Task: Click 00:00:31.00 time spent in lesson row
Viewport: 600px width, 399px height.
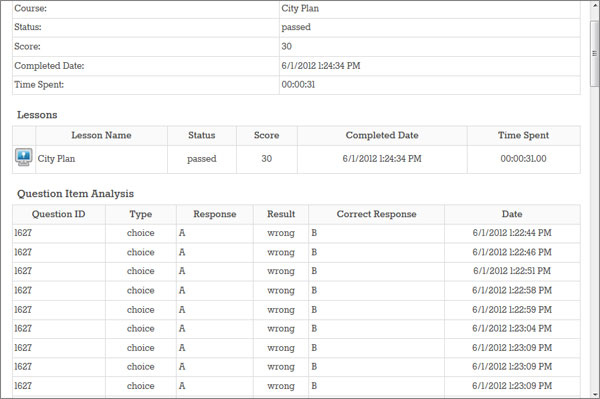Action: click(523, 159)
